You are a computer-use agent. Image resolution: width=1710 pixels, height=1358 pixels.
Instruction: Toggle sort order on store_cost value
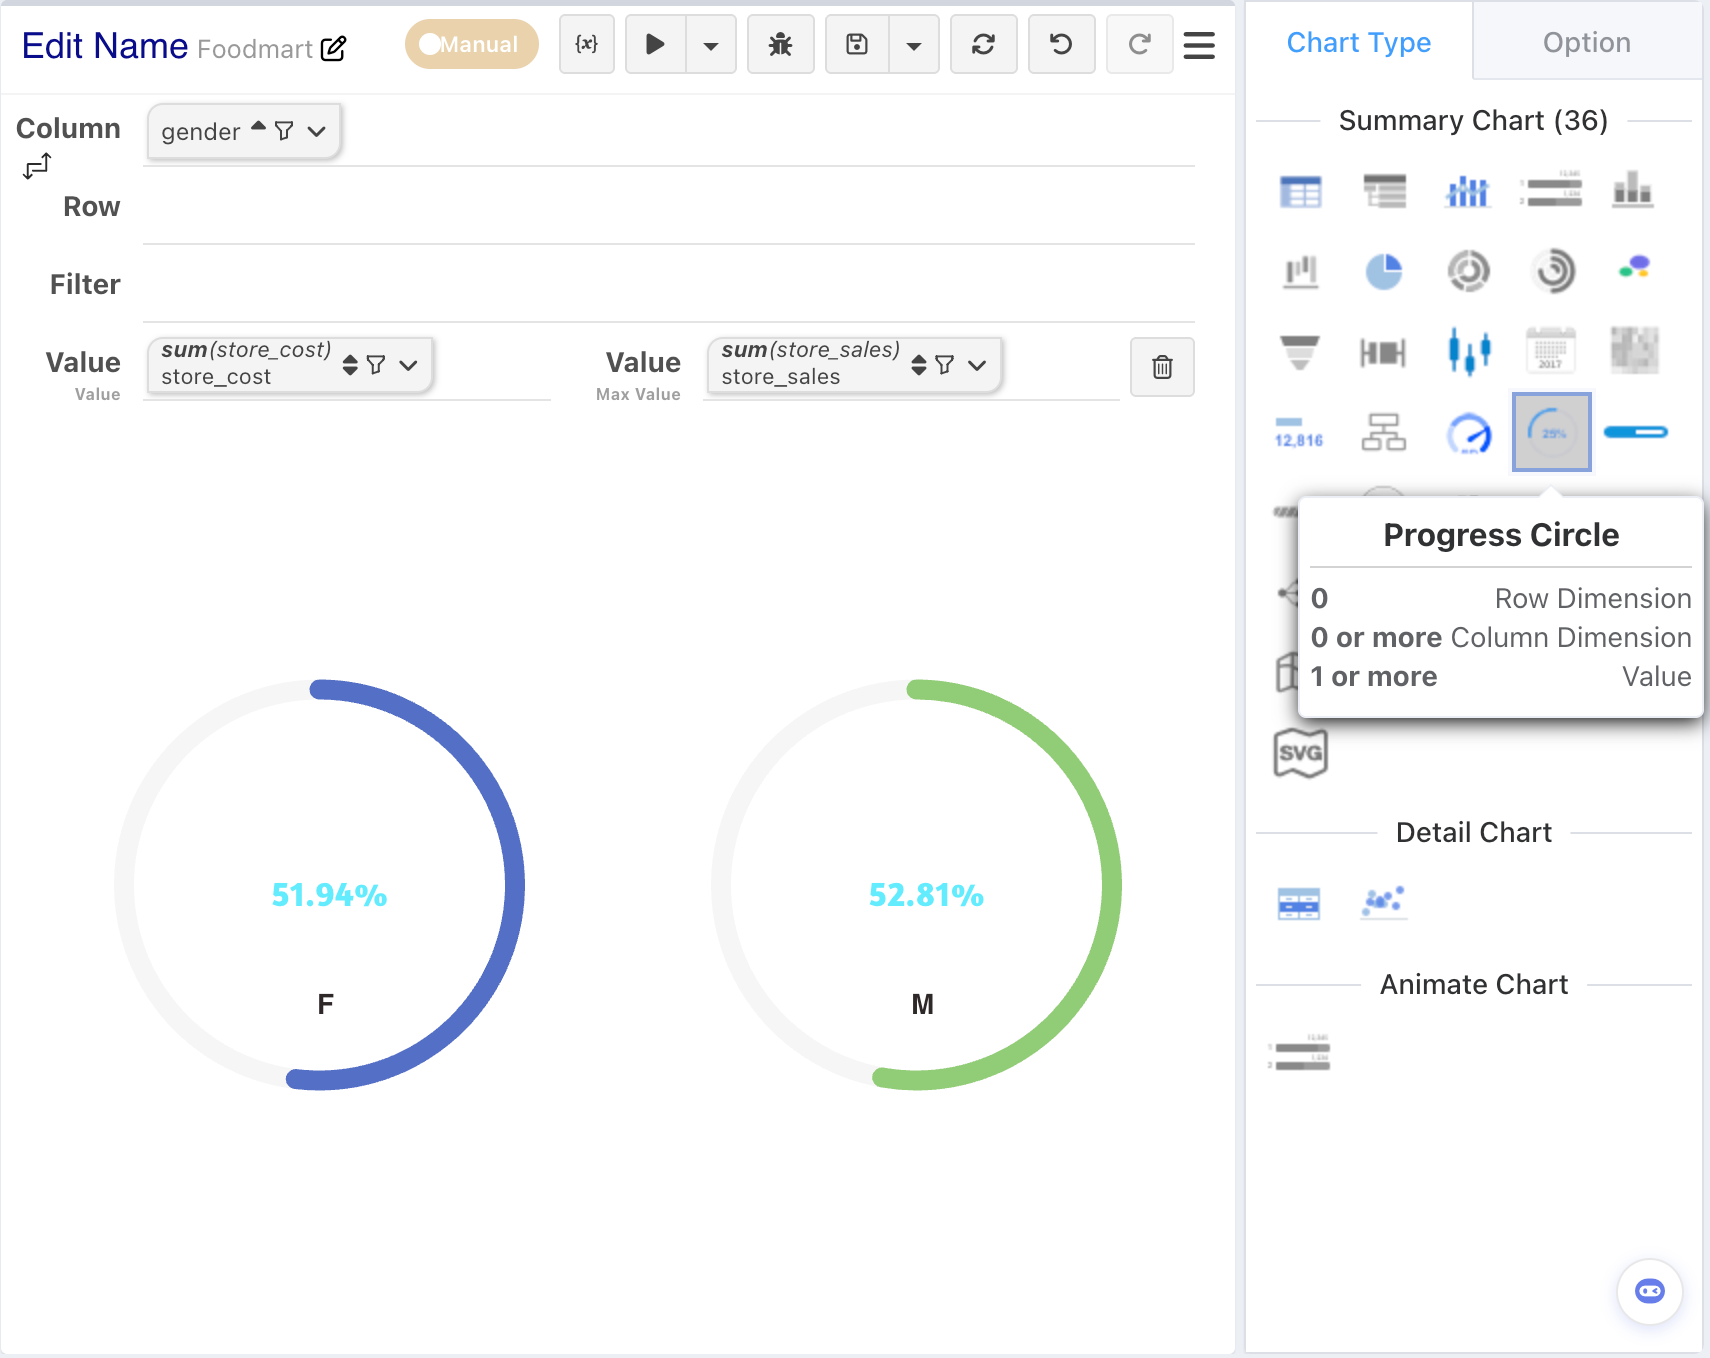pos(350,365)
